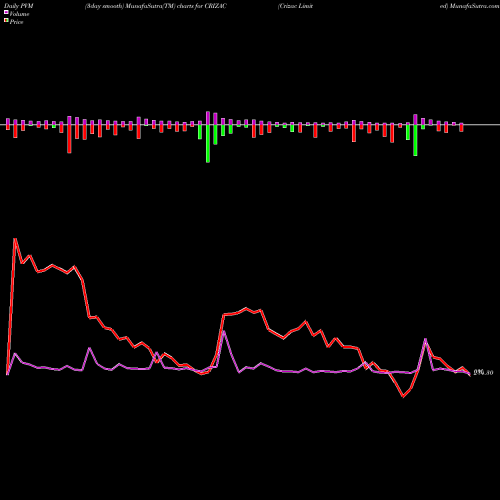
Task: Click the tallest green volume bar mid-chart
Action: (208, 143)
